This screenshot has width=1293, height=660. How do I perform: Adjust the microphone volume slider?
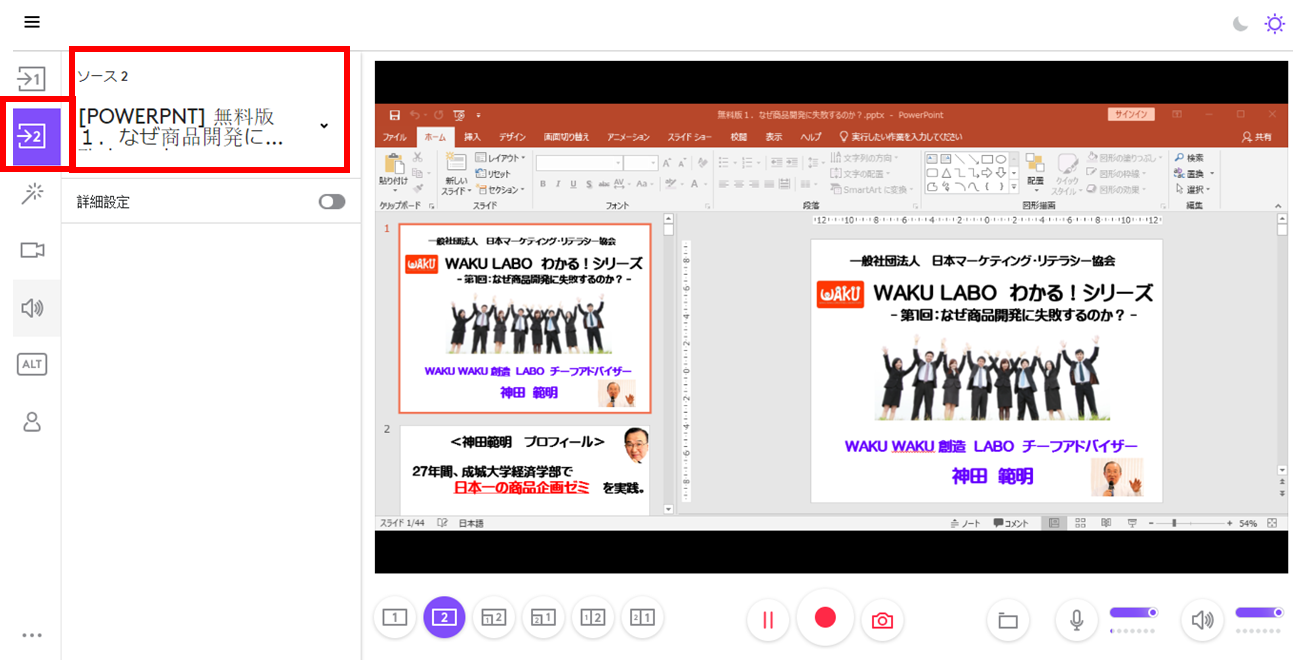1134,612
